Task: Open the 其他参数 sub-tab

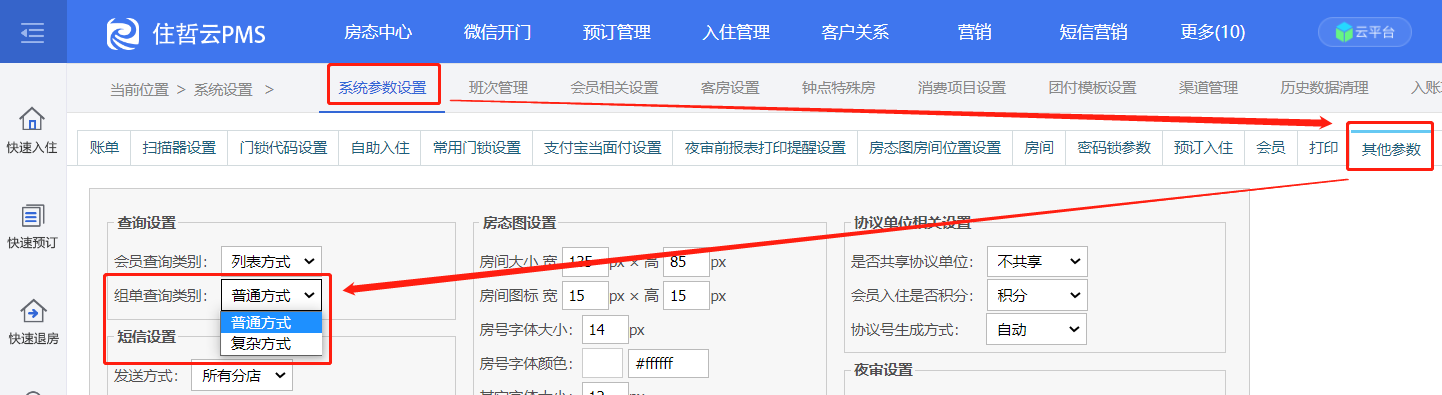Action: (x=1390, y=150)
